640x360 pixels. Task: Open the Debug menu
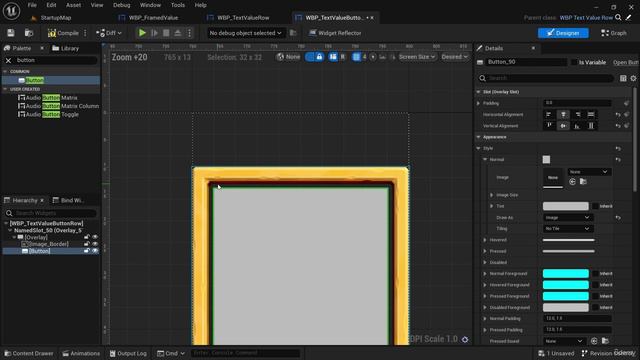[122, 5]
